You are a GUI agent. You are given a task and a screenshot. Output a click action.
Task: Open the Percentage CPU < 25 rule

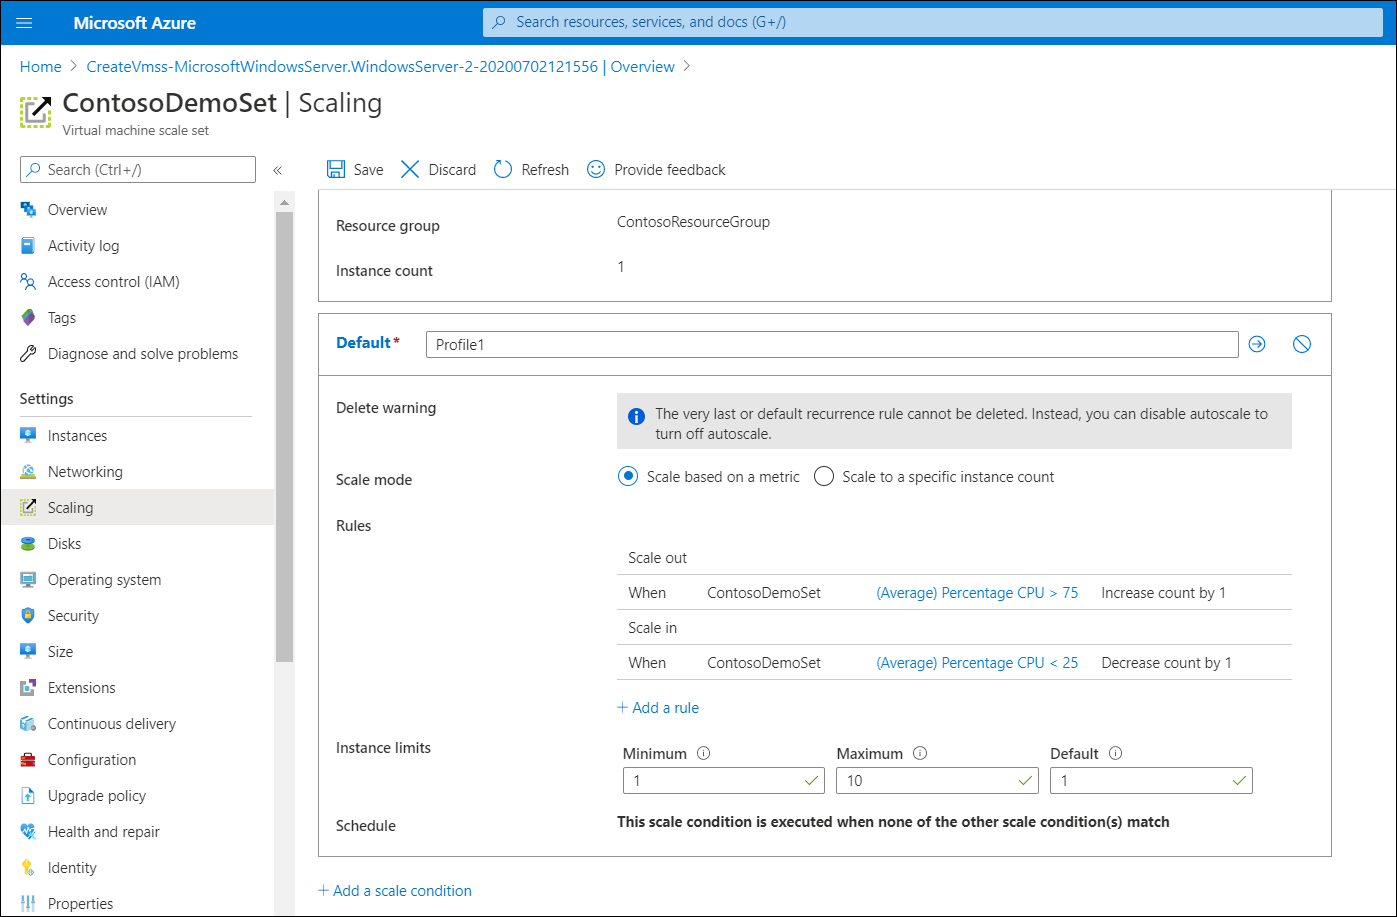(977, 662)
